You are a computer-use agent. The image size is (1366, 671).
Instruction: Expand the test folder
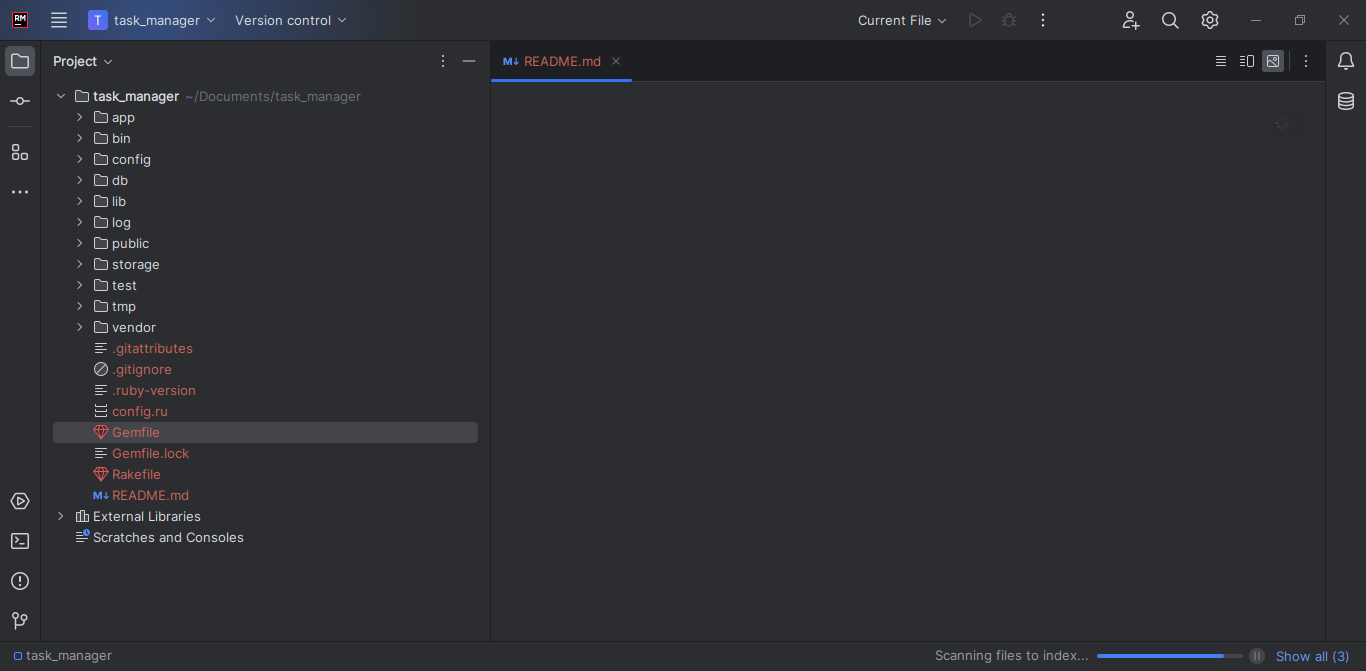click(x=80, y=285)
